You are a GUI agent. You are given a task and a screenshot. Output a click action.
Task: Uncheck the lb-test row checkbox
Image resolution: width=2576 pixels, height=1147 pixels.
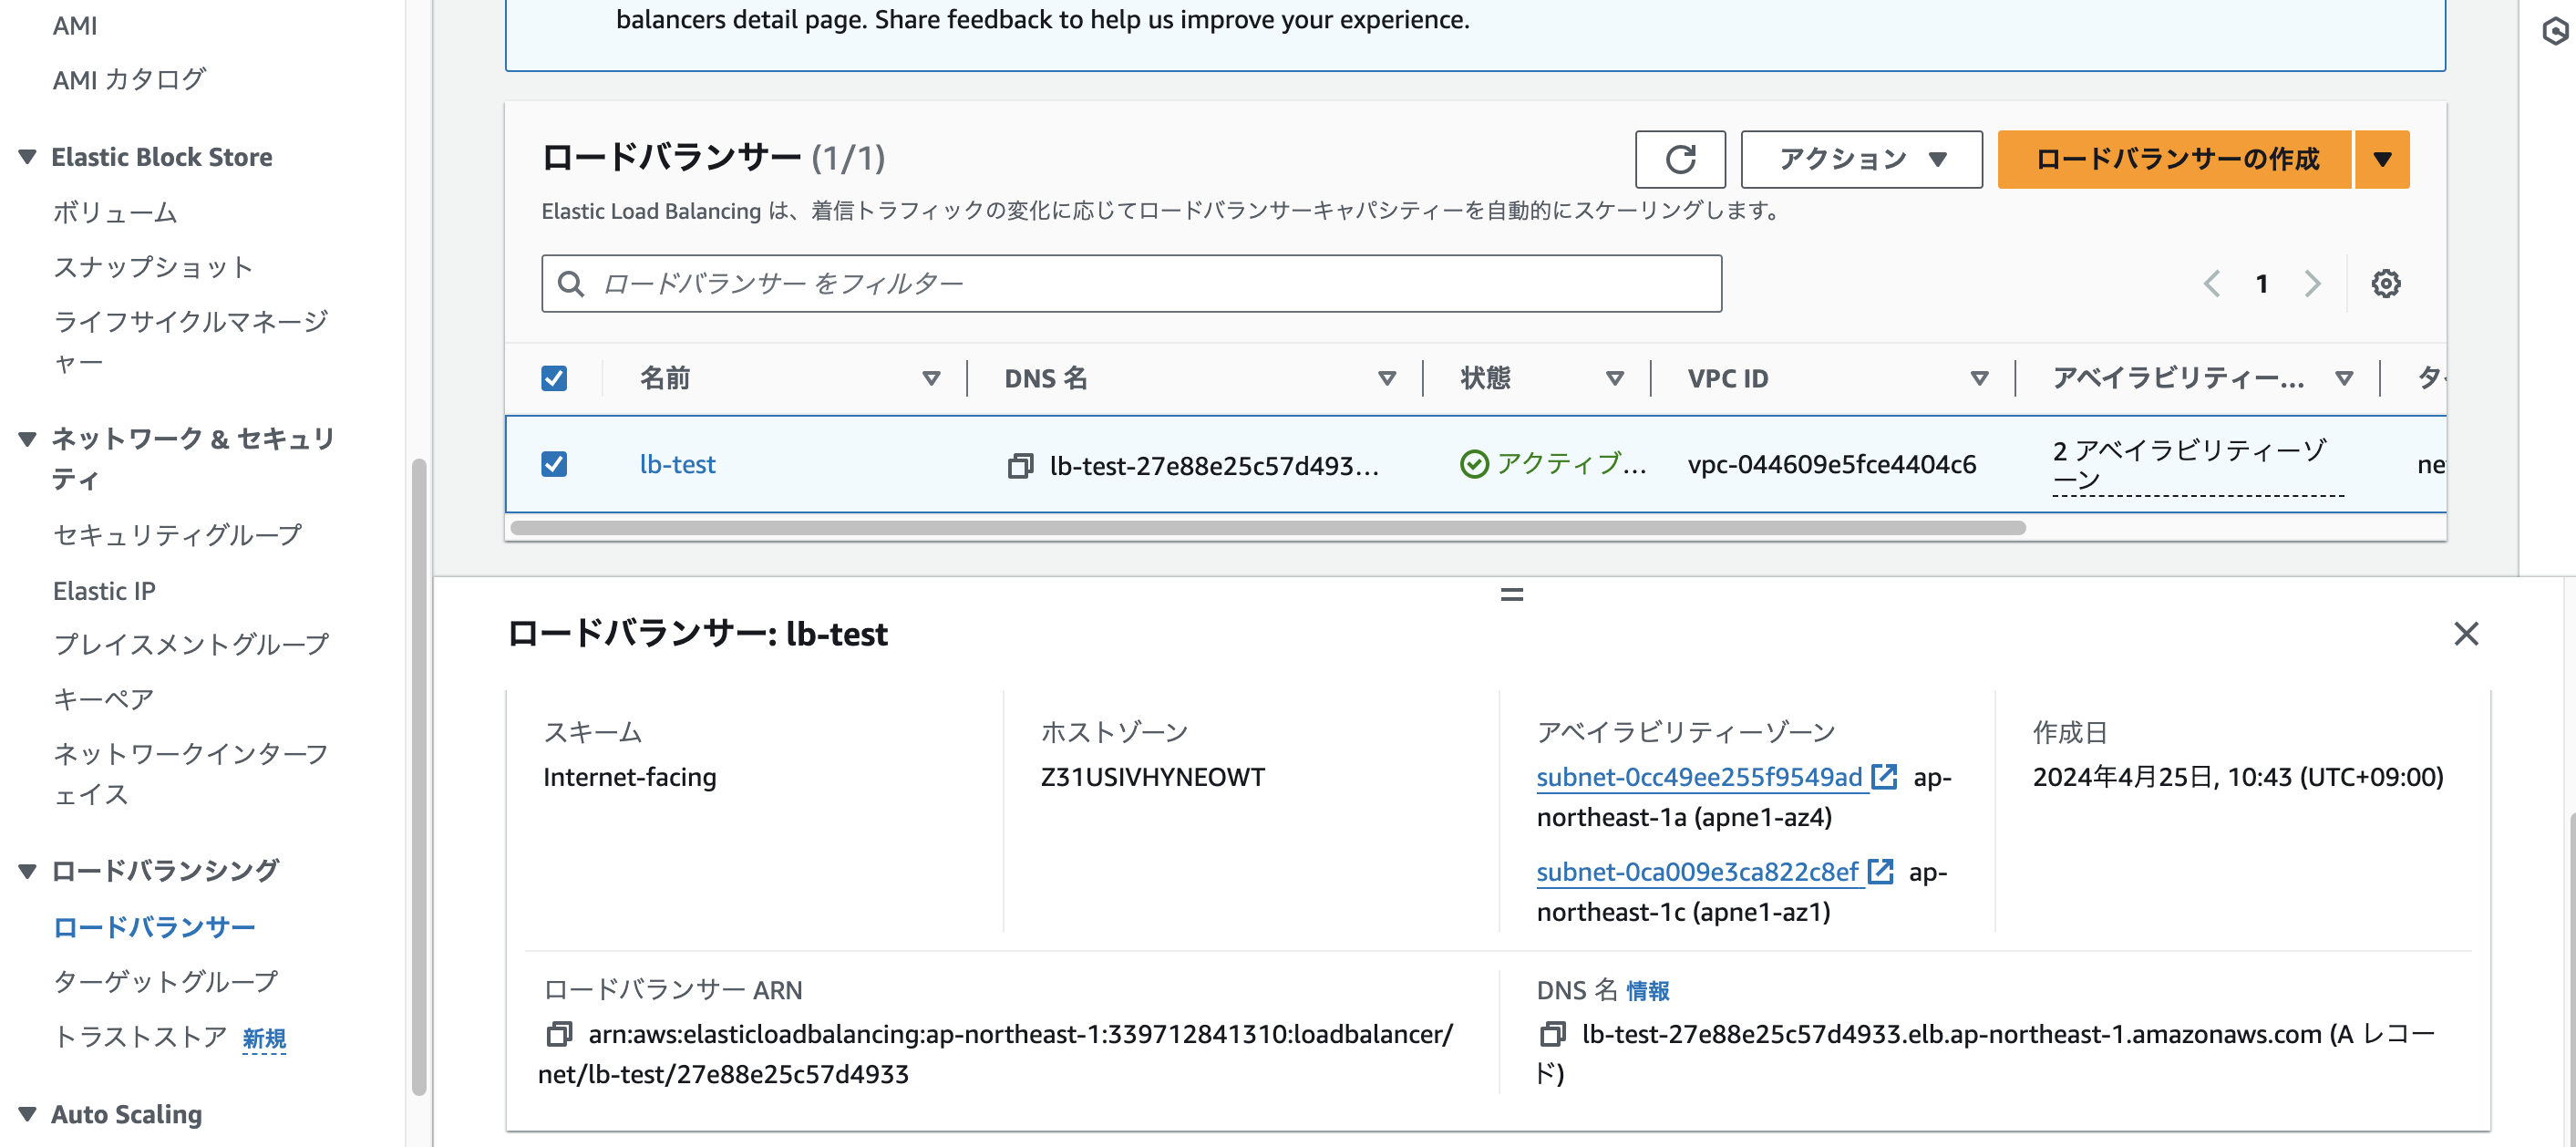tap(554, 464)
